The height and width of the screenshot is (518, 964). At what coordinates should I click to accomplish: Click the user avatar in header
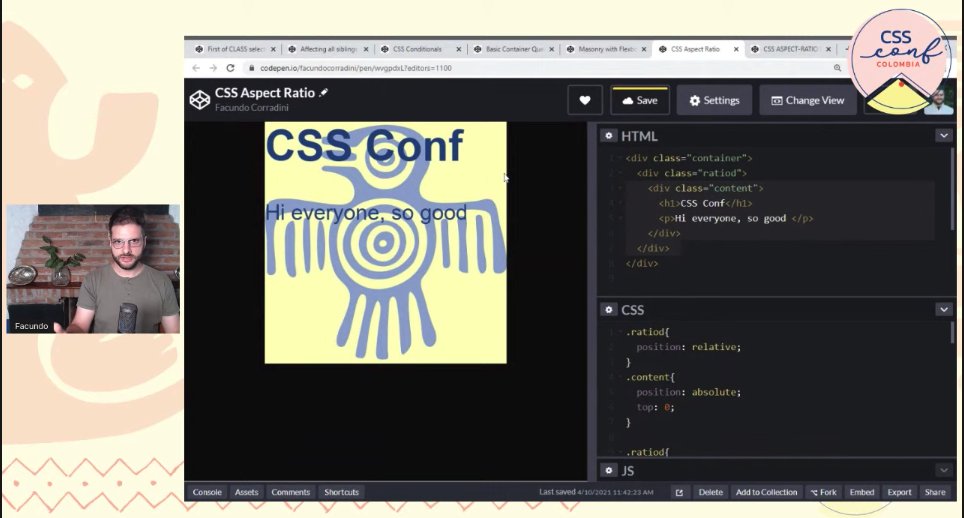point(939,101)
